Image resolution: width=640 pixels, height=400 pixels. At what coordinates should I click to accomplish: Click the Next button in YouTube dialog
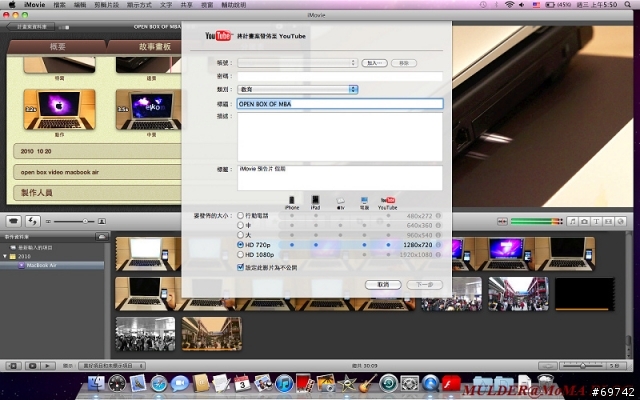coord(424,284)
